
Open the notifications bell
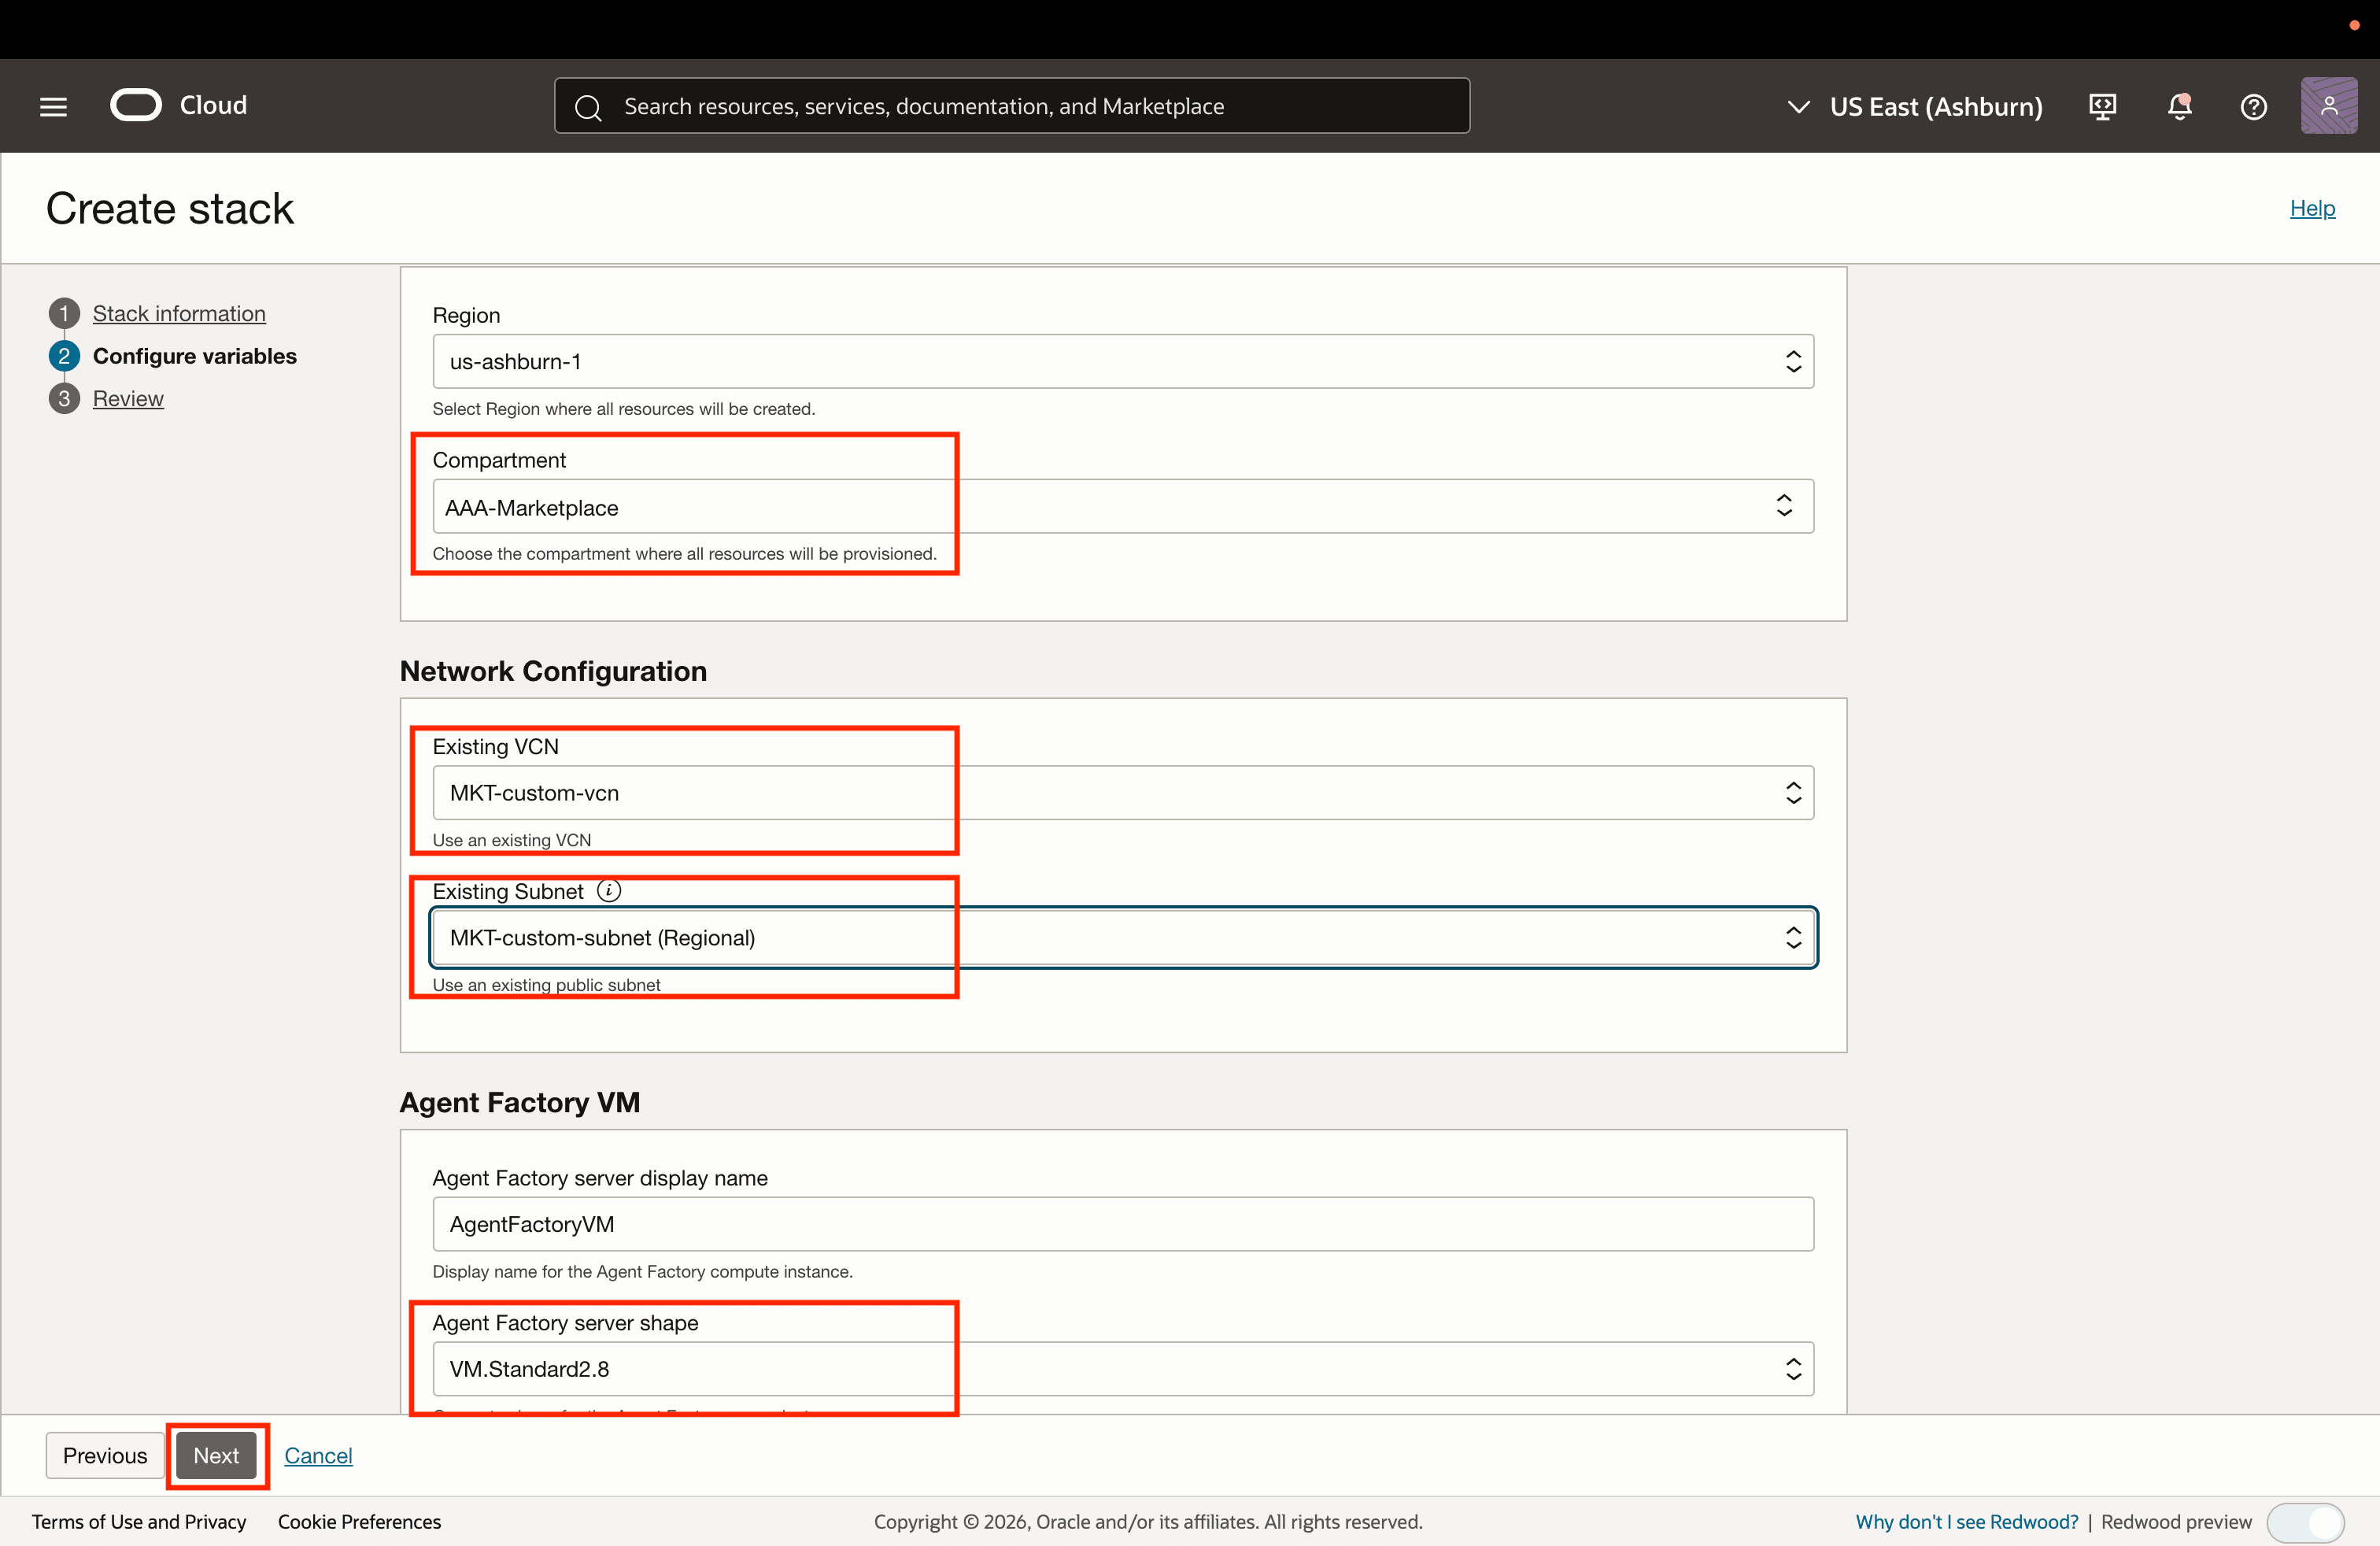[x=2179, y=106]
